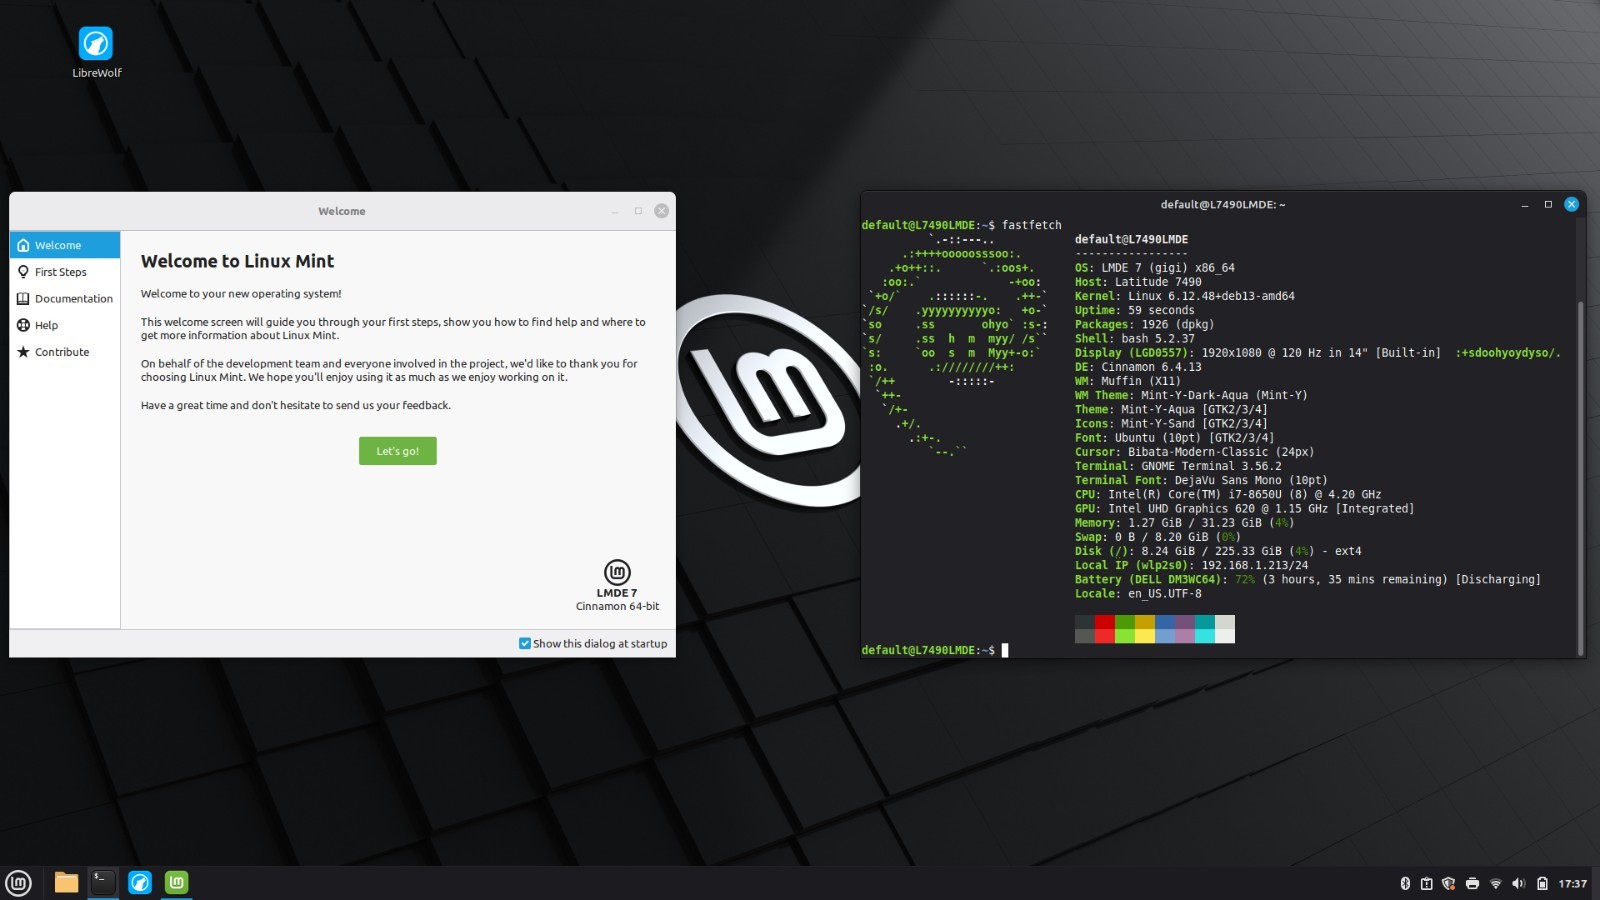Click the book icon beside Documentation
The image size is (1600, 900).
(23, 298)
